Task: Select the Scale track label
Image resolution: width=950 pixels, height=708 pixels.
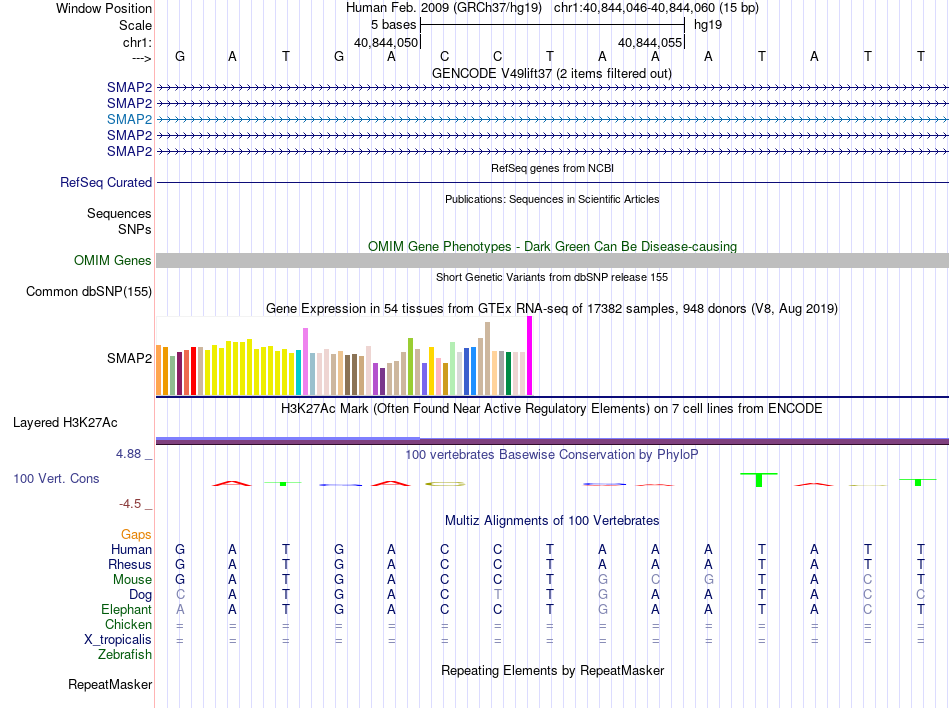Action: pyautogui.click(x=135, y=25)
